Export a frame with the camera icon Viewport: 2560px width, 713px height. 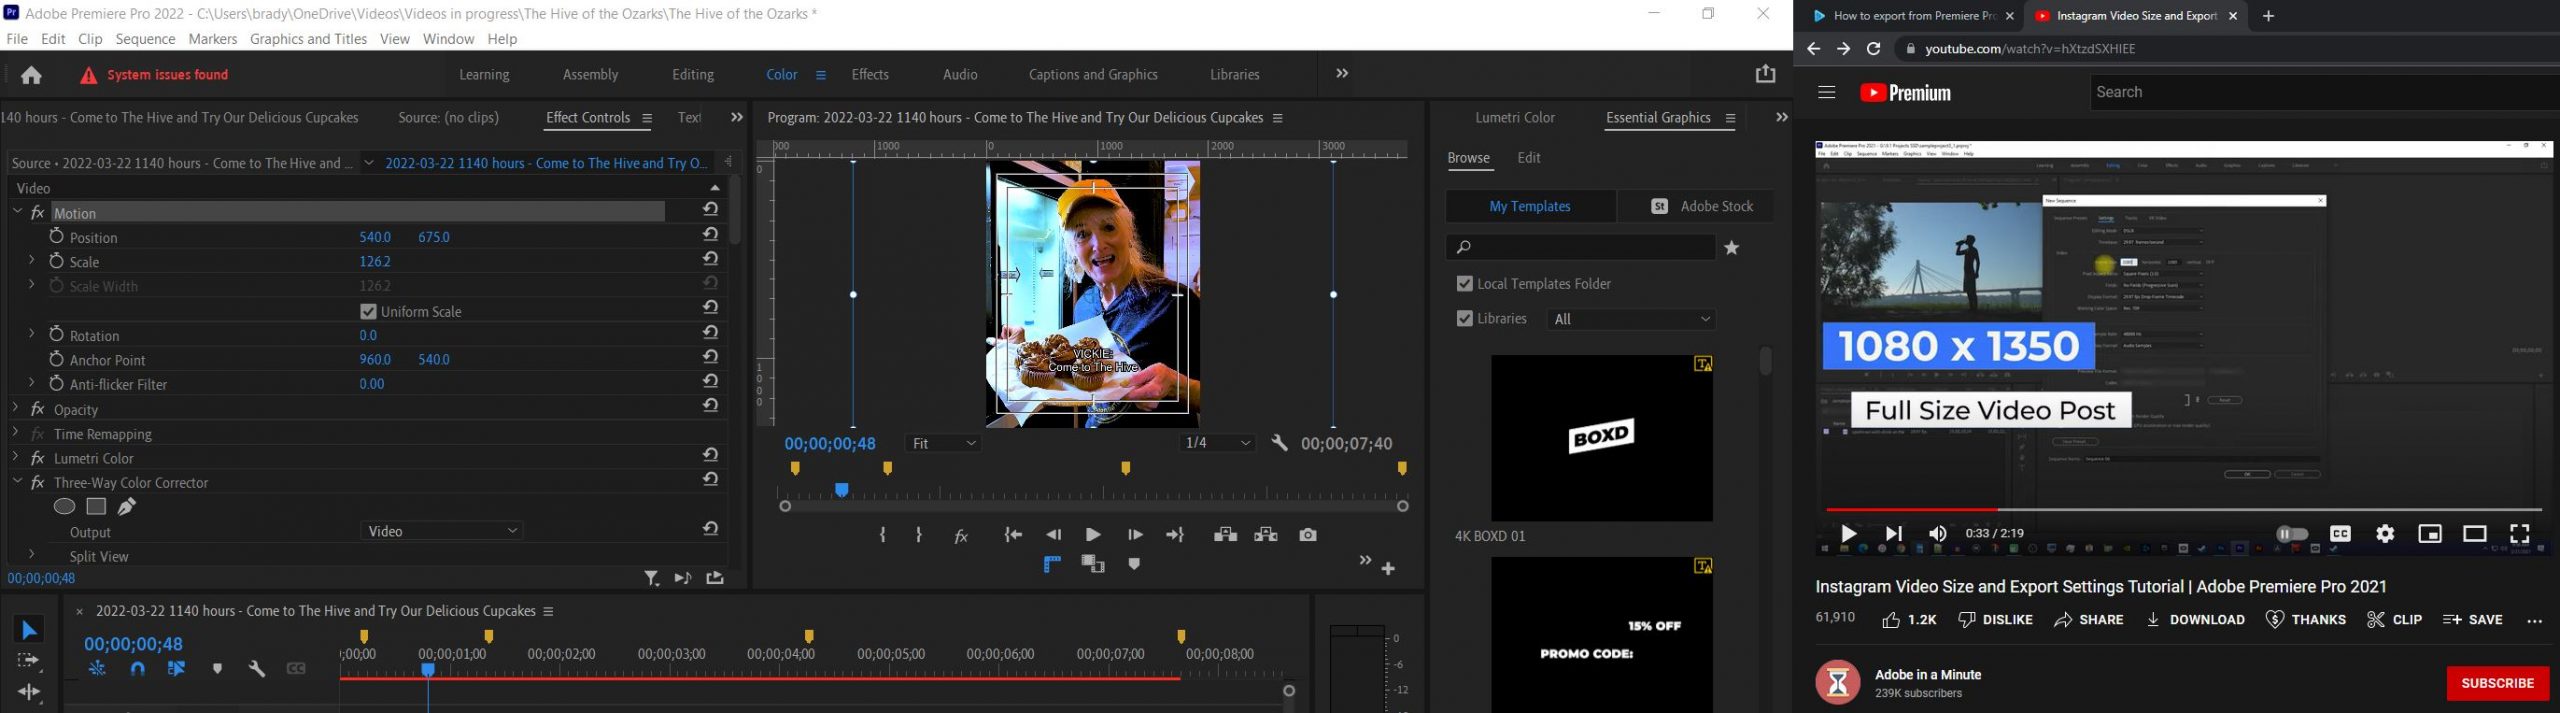coord(1308,535)
